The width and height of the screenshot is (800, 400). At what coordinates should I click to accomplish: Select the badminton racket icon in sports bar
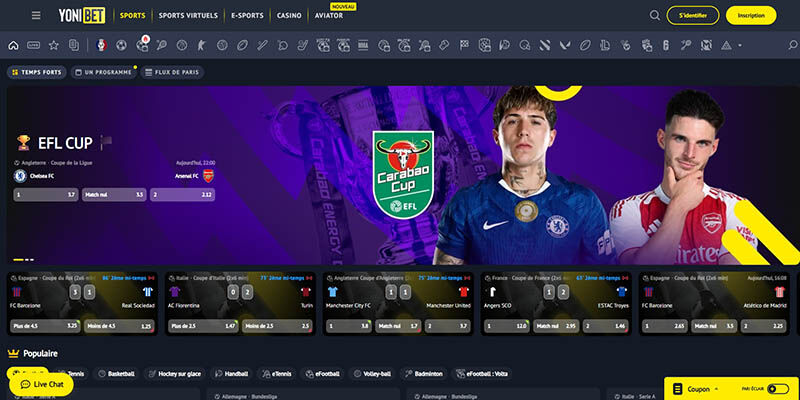(686, 45)
